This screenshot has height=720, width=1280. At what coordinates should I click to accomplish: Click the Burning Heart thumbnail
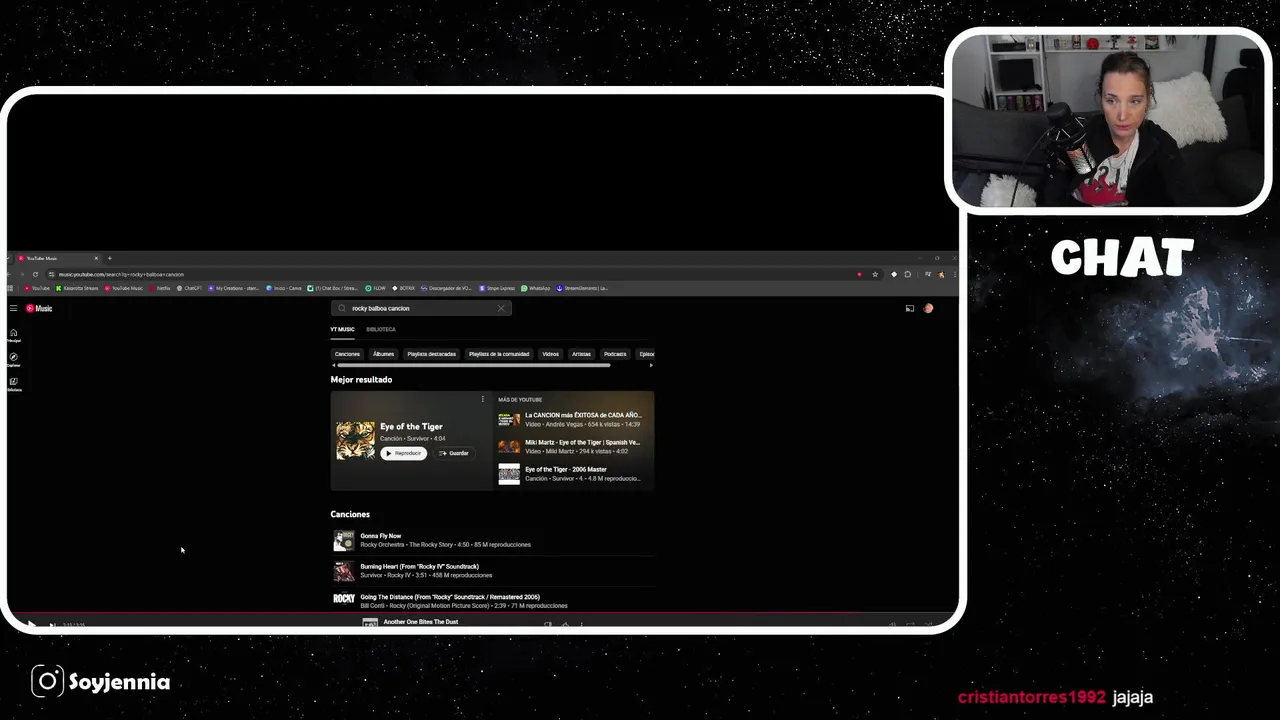point(344,571)
